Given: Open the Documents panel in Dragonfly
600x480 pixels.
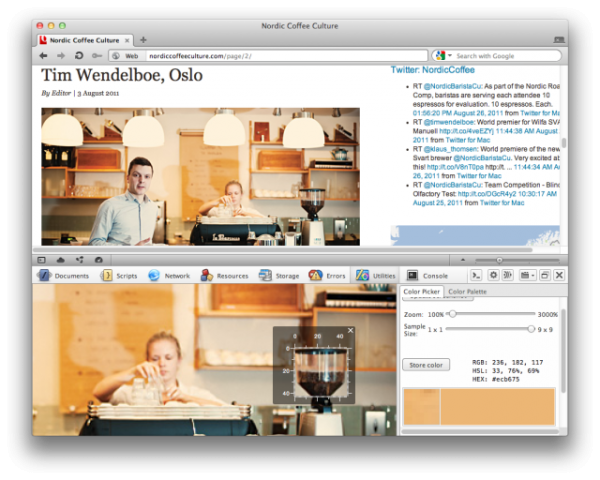Looking at the screenshot, I should click(x=65, y=275).
